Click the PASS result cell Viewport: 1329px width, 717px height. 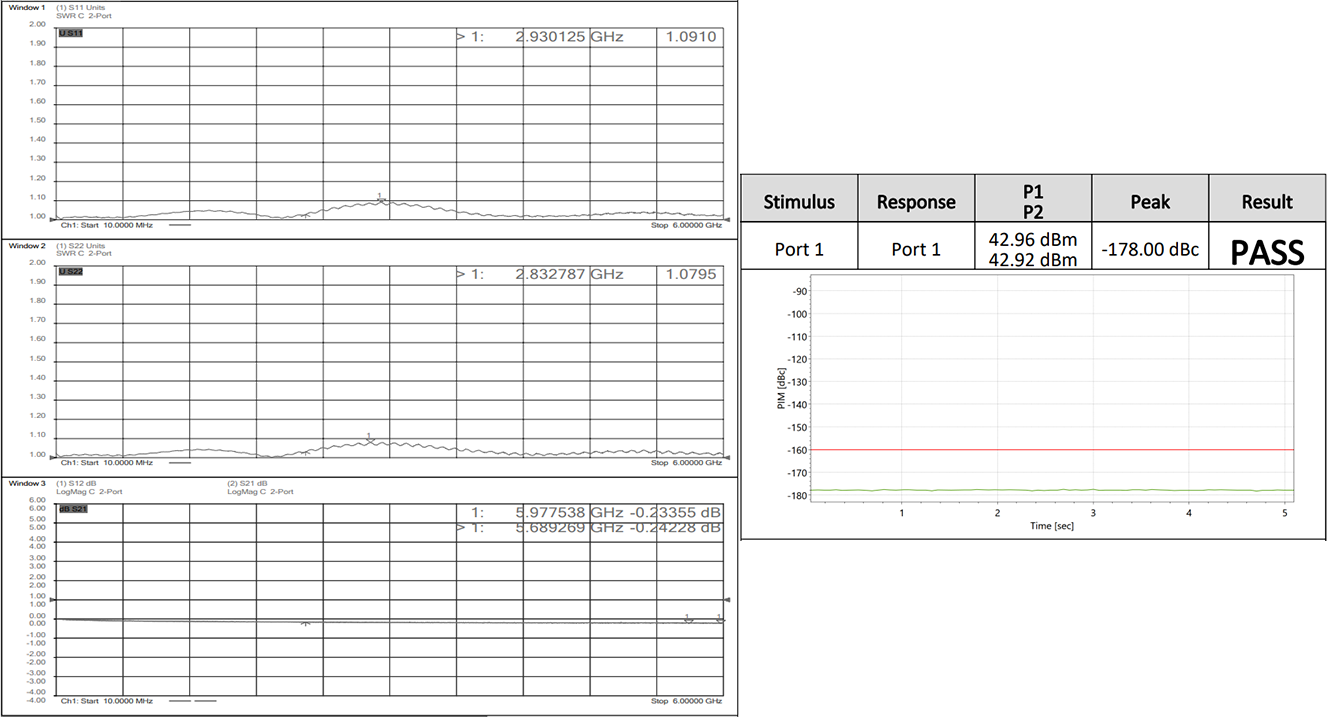[x=1267, y=251]
